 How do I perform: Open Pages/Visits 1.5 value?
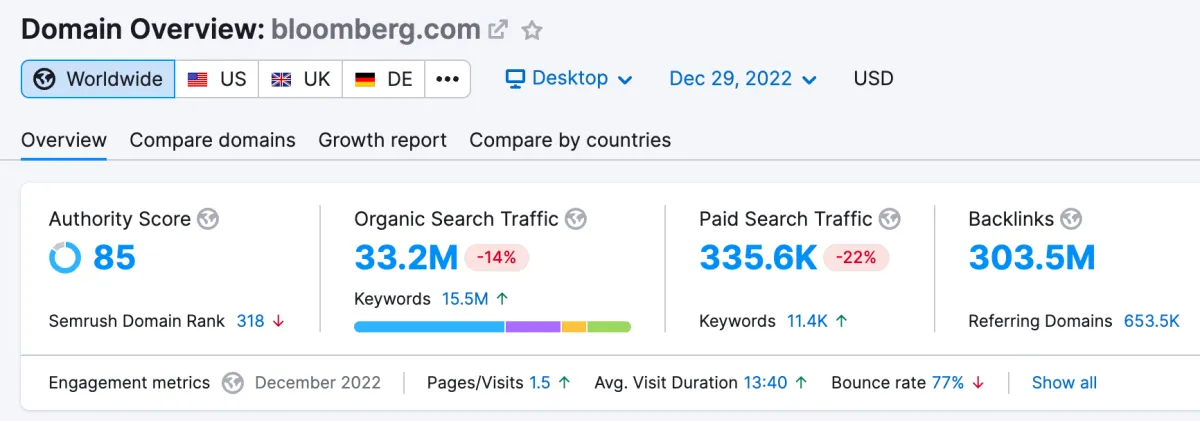540,383
